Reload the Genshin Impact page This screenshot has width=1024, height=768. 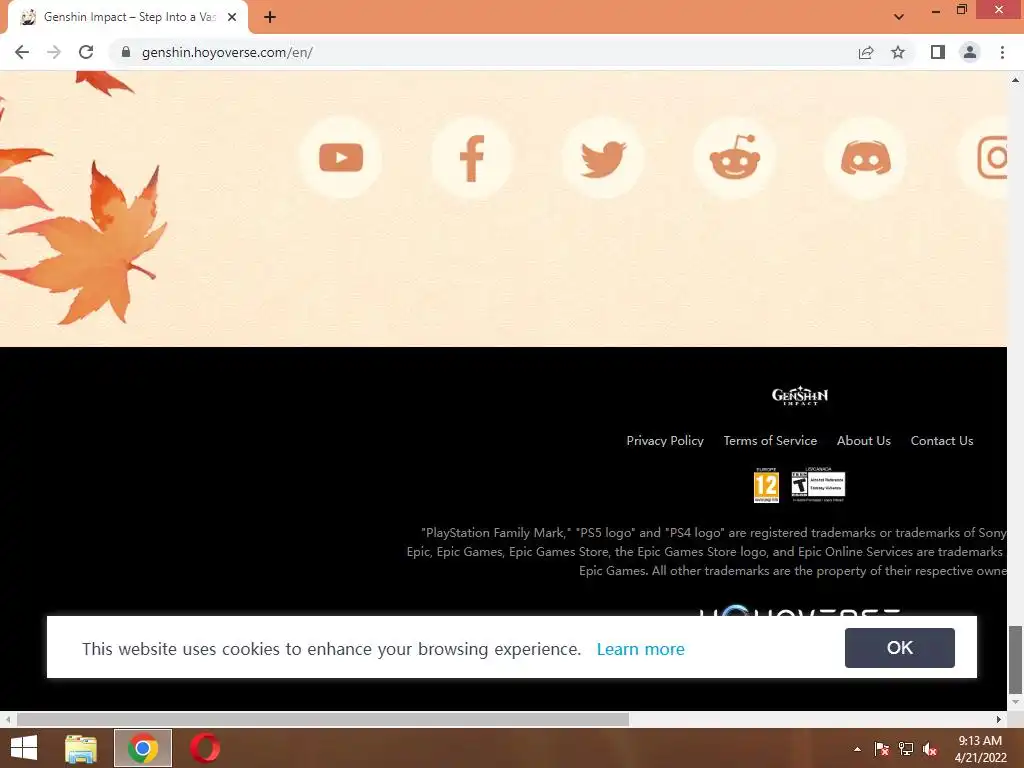tap(86, 52)
